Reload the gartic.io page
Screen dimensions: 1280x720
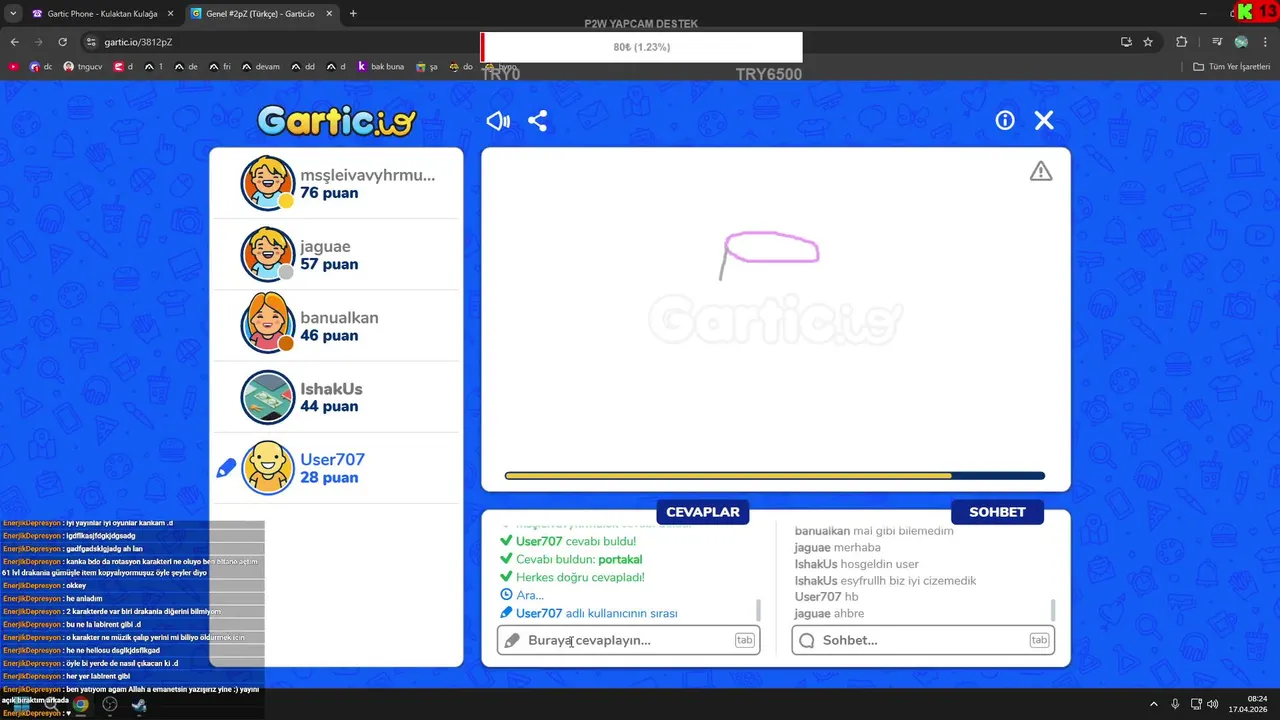62,42
